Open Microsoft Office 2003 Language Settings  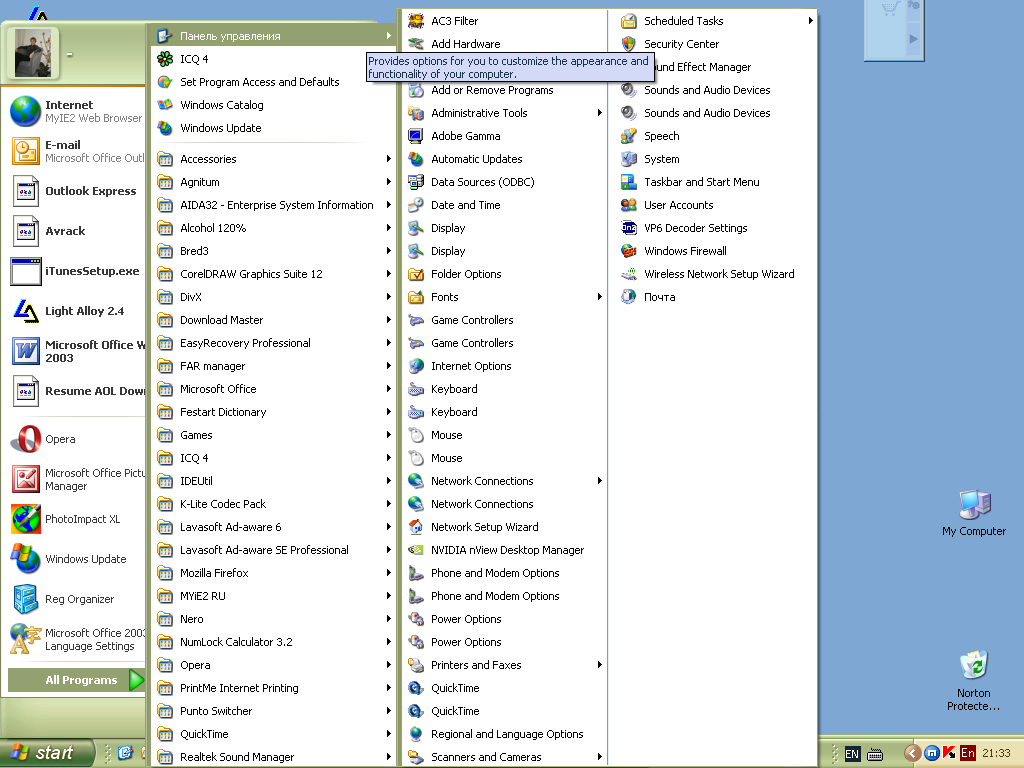coord(76,639)
